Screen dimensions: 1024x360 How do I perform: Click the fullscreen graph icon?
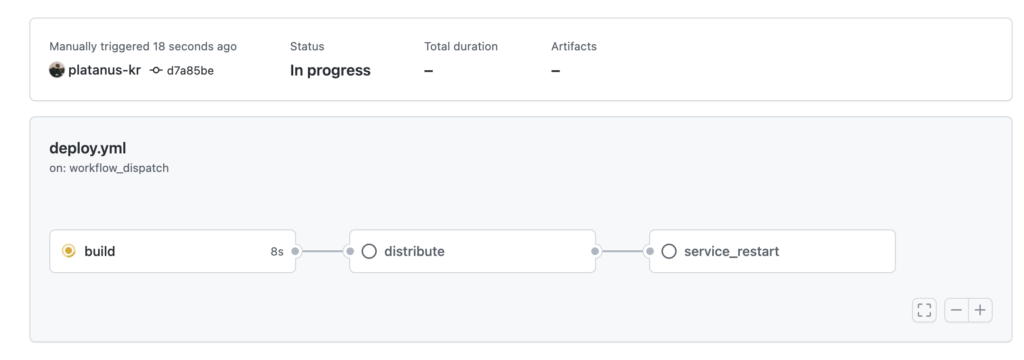(x=924, y=310)
